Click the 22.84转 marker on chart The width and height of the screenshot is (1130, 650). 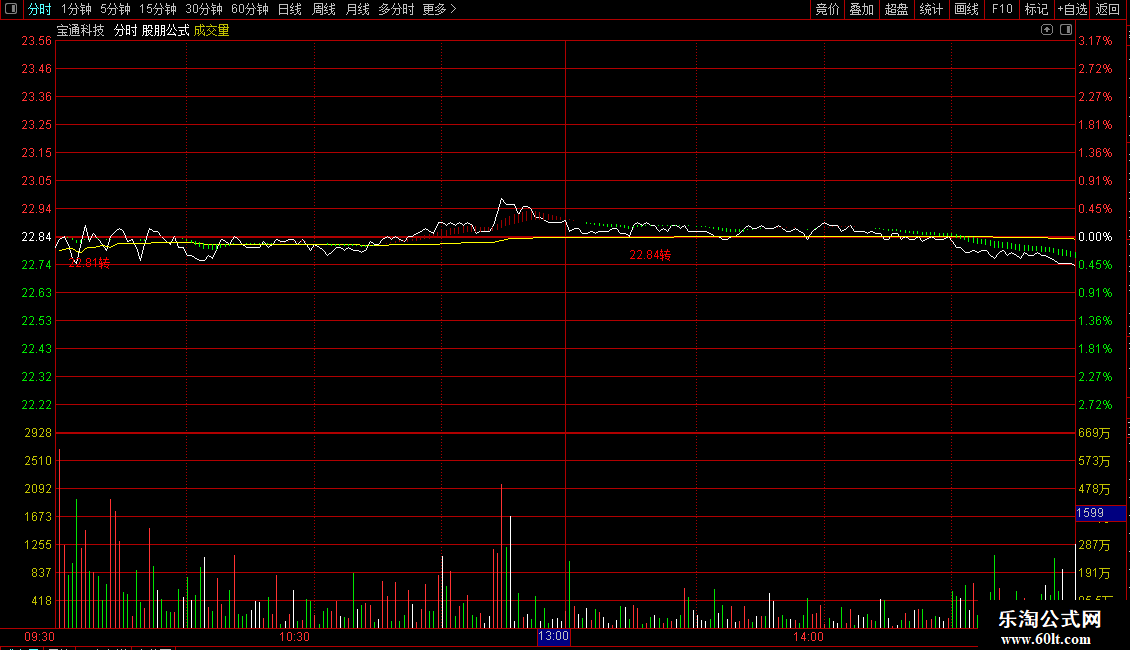coord(650,254)
